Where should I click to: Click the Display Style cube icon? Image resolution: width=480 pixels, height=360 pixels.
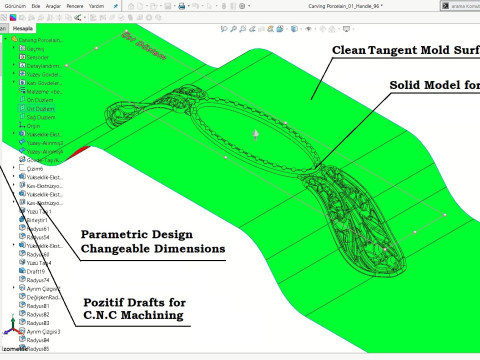(x=294, y=29)
